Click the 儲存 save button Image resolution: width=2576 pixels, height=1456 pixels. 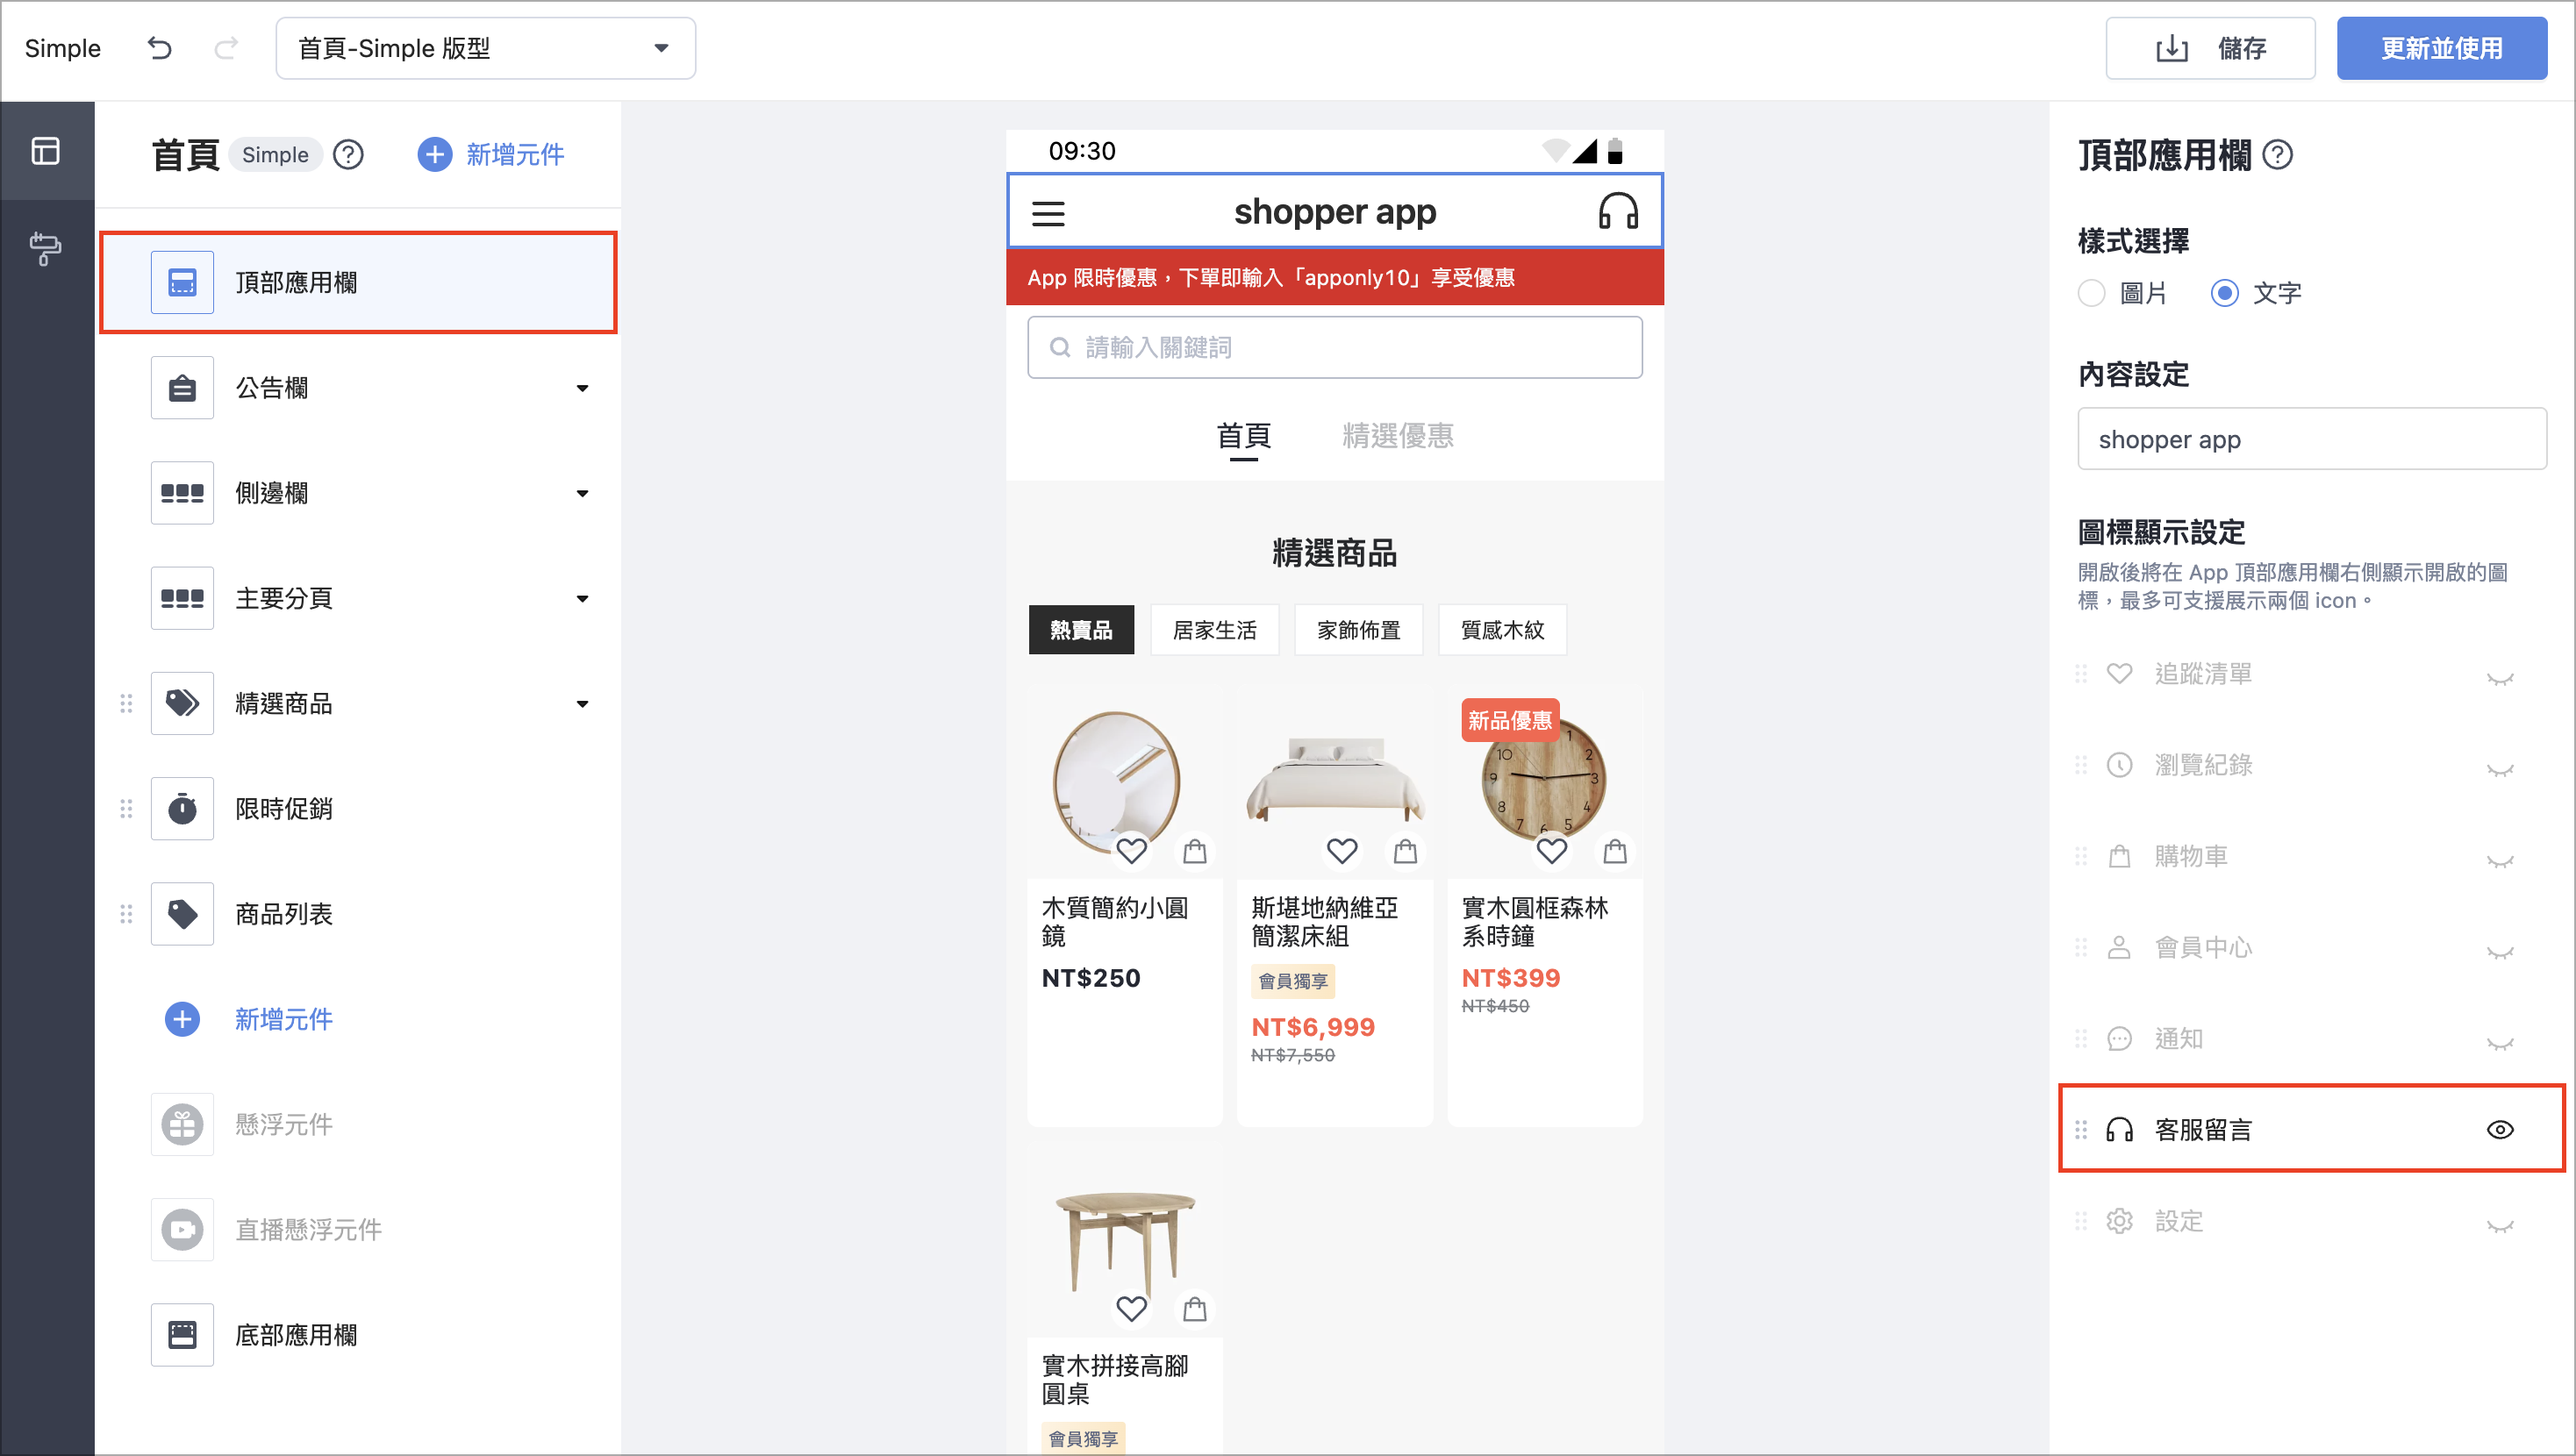2210,48
